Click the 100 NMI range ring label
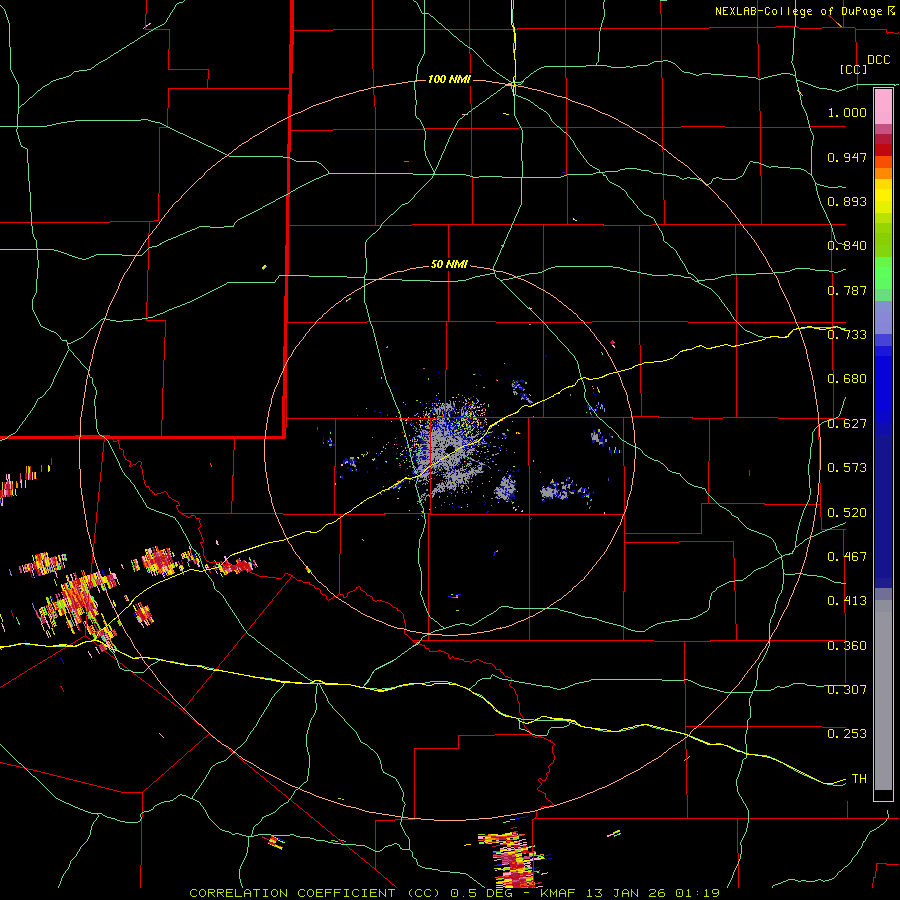 pyautogui.click(x=449, y=79)
